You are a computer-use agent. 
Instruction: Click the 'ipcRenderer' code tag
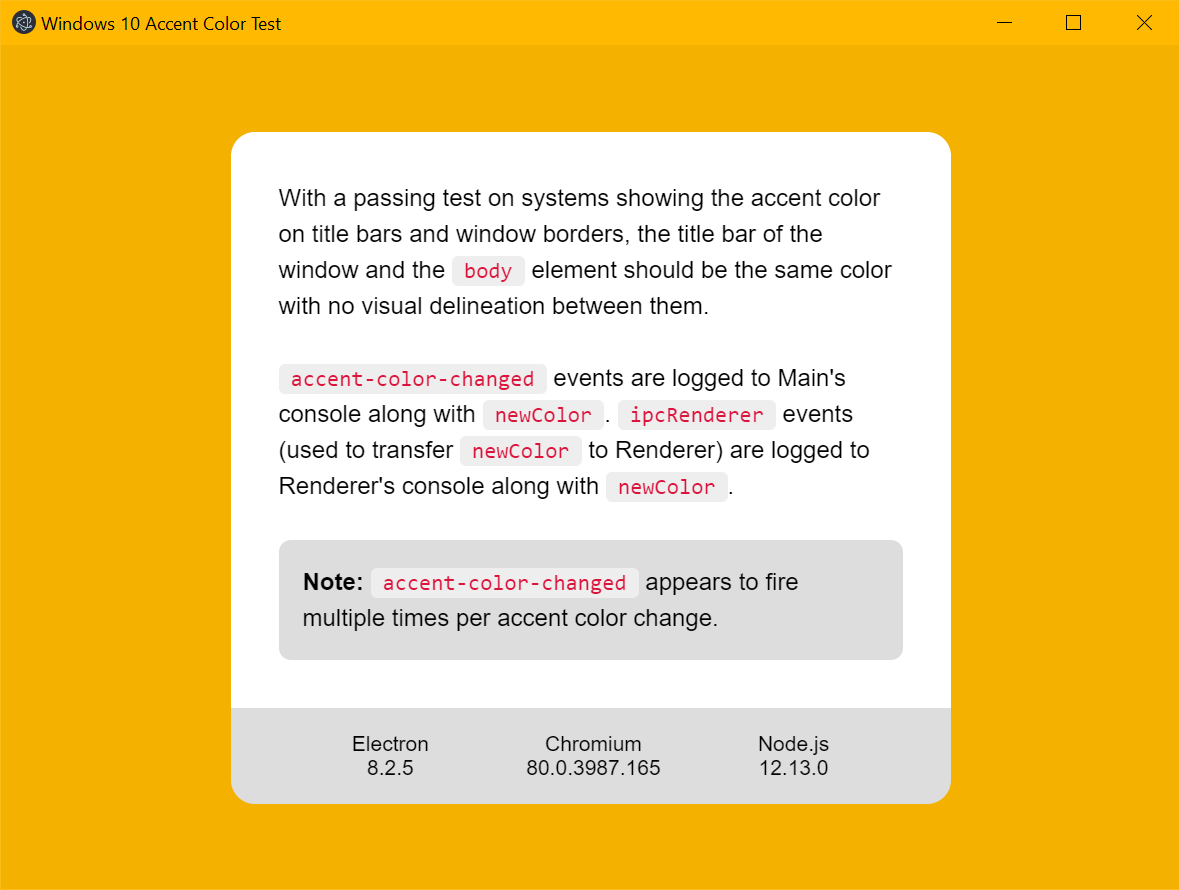tap(696, 415)
